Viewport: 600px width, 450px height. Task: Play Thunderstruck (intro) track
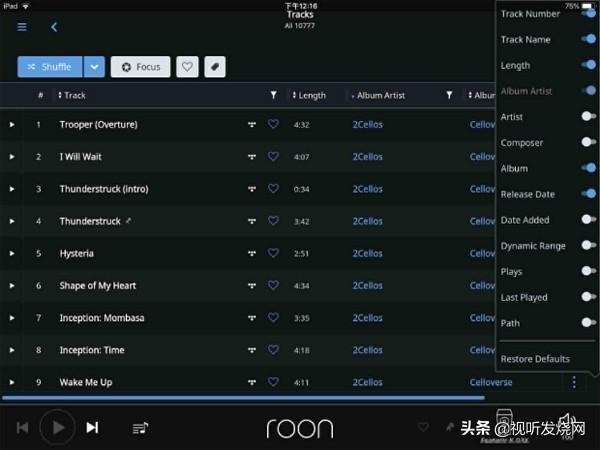(12, 189)
